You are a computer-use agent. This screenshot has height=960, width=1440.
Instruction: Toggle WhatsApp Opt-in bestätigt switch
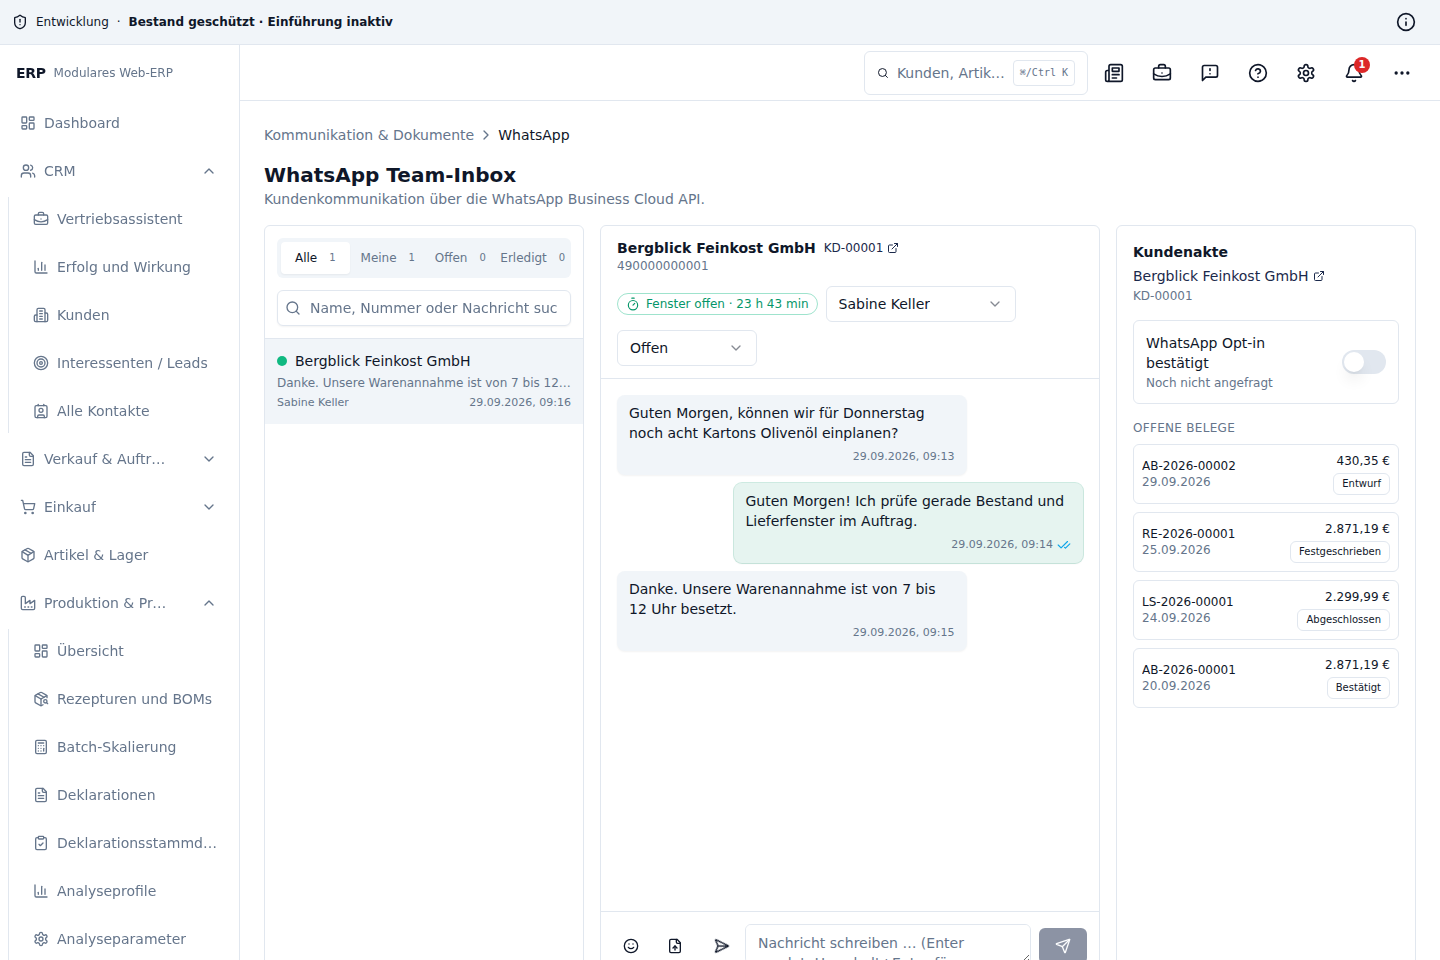click(x=1364, y=362)
